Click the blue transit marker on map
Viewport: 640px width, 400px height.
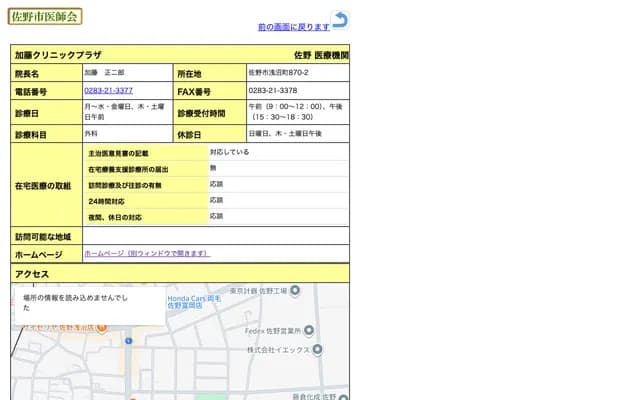coord(129,341)
